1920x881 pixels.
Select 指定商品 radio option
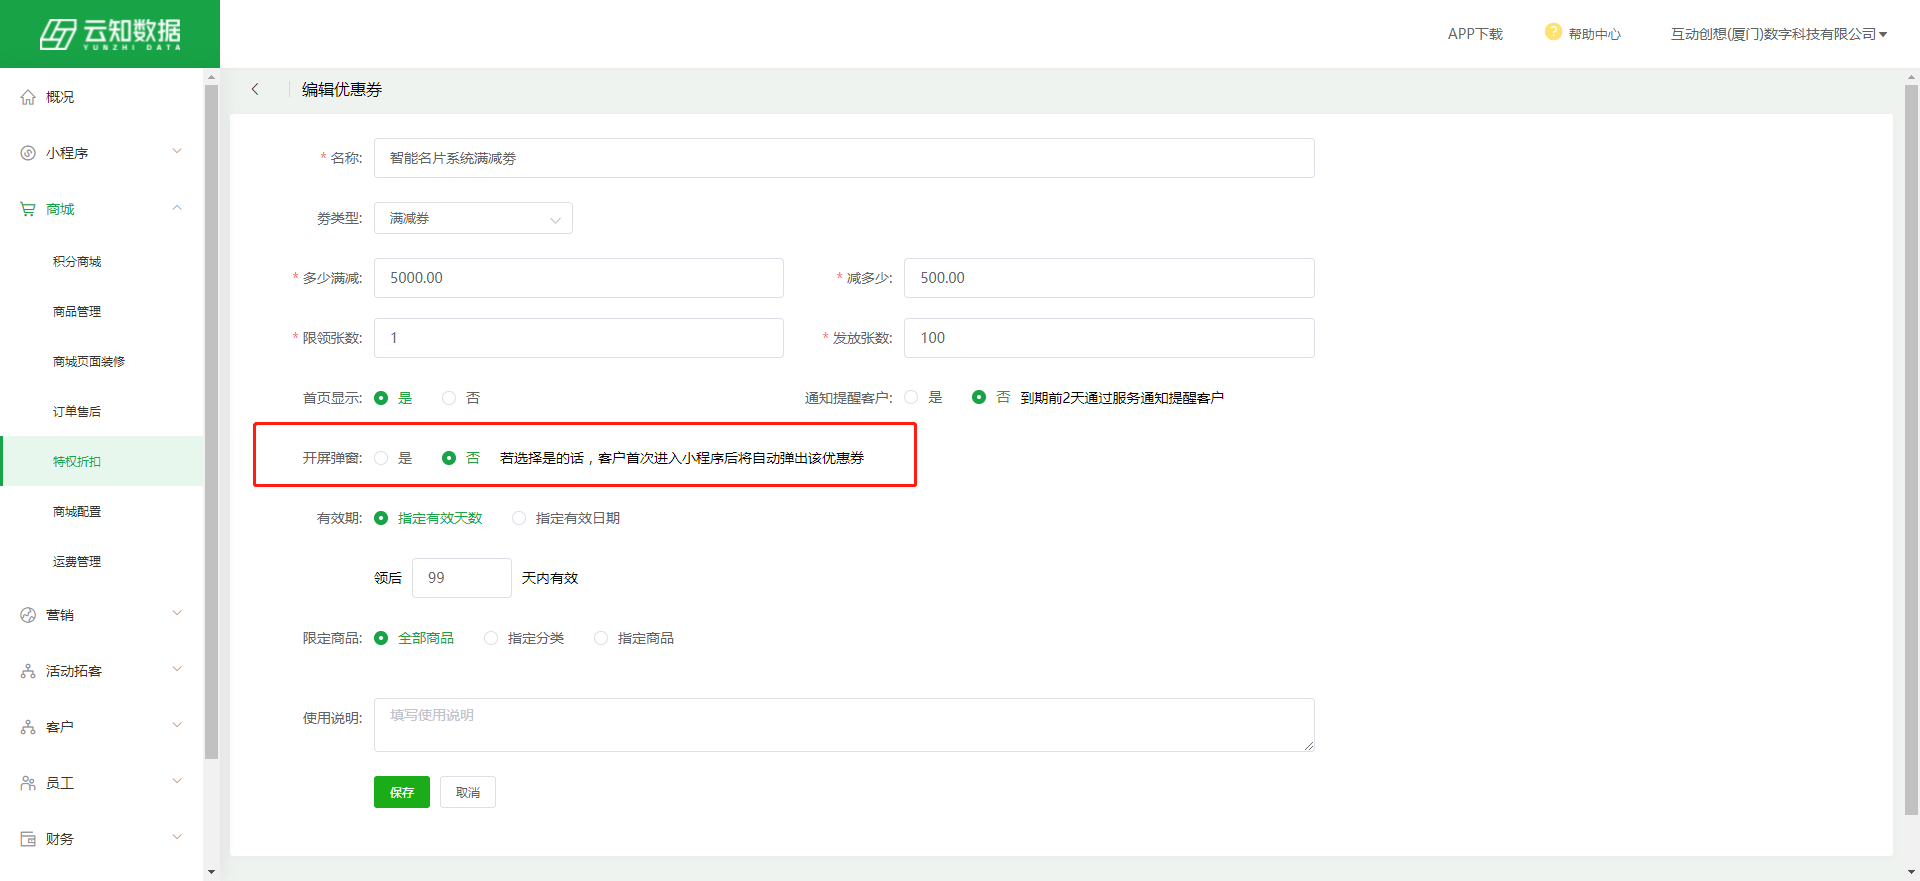point(634,638)
